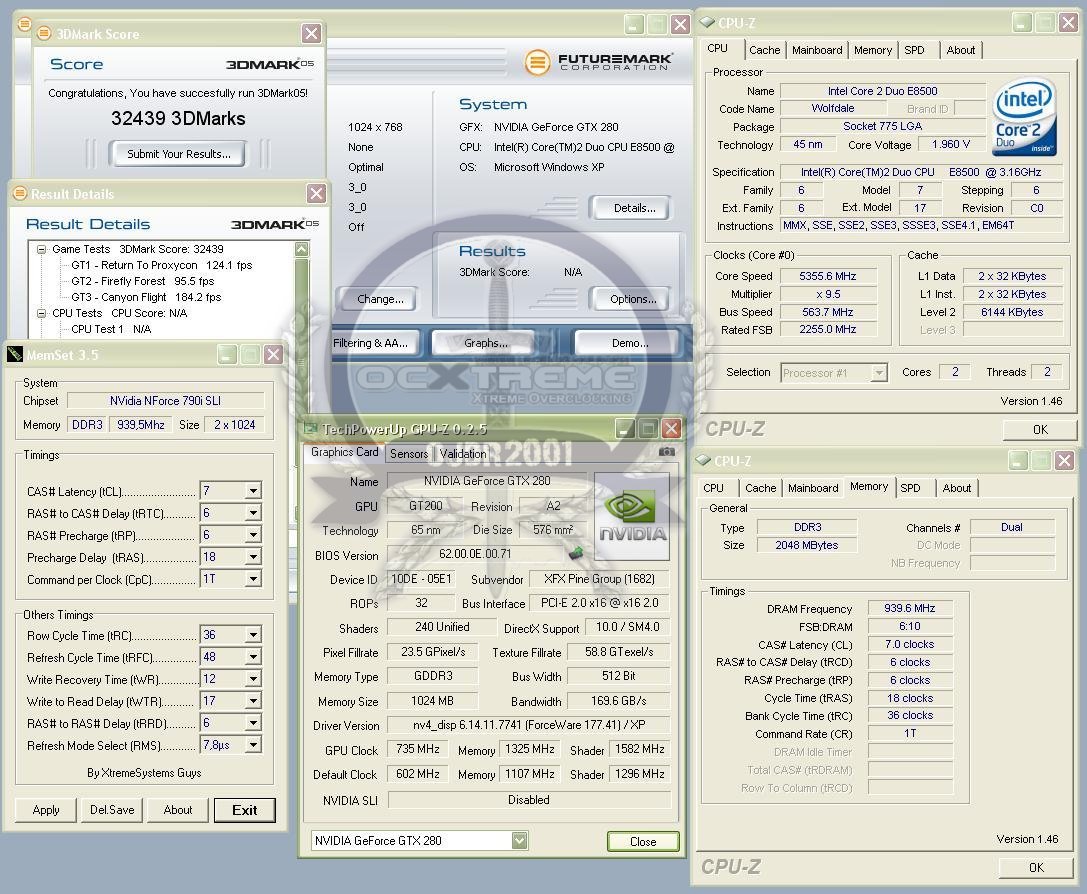
Task: Click the 3DMark Score window title icon
Action: (x=44, y=33)
